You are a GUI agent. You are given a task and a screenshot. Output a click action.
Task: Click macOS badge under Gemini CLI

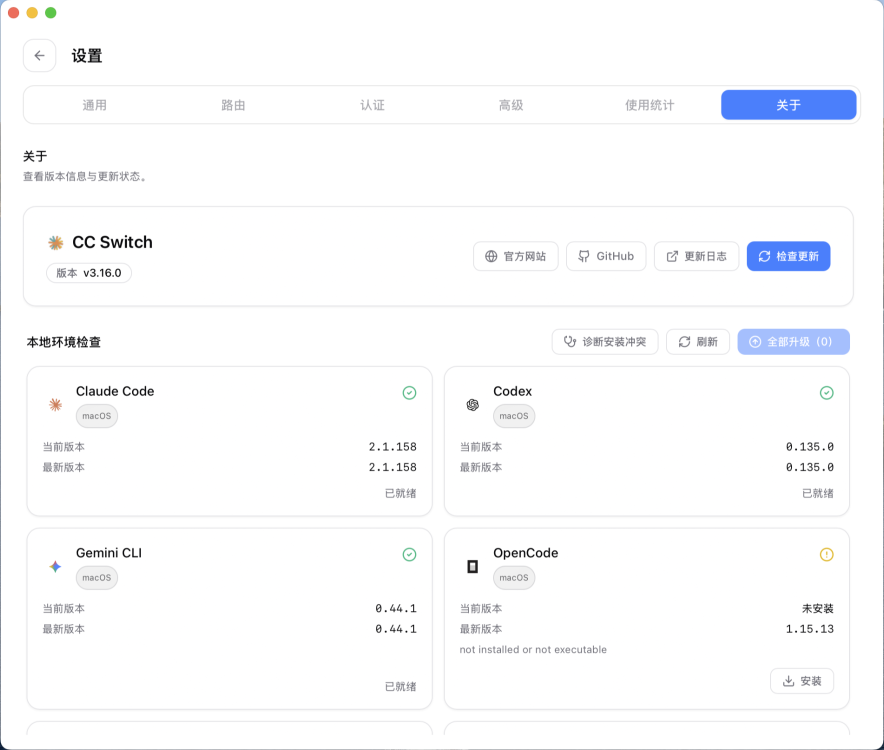[x=97, y=578]
